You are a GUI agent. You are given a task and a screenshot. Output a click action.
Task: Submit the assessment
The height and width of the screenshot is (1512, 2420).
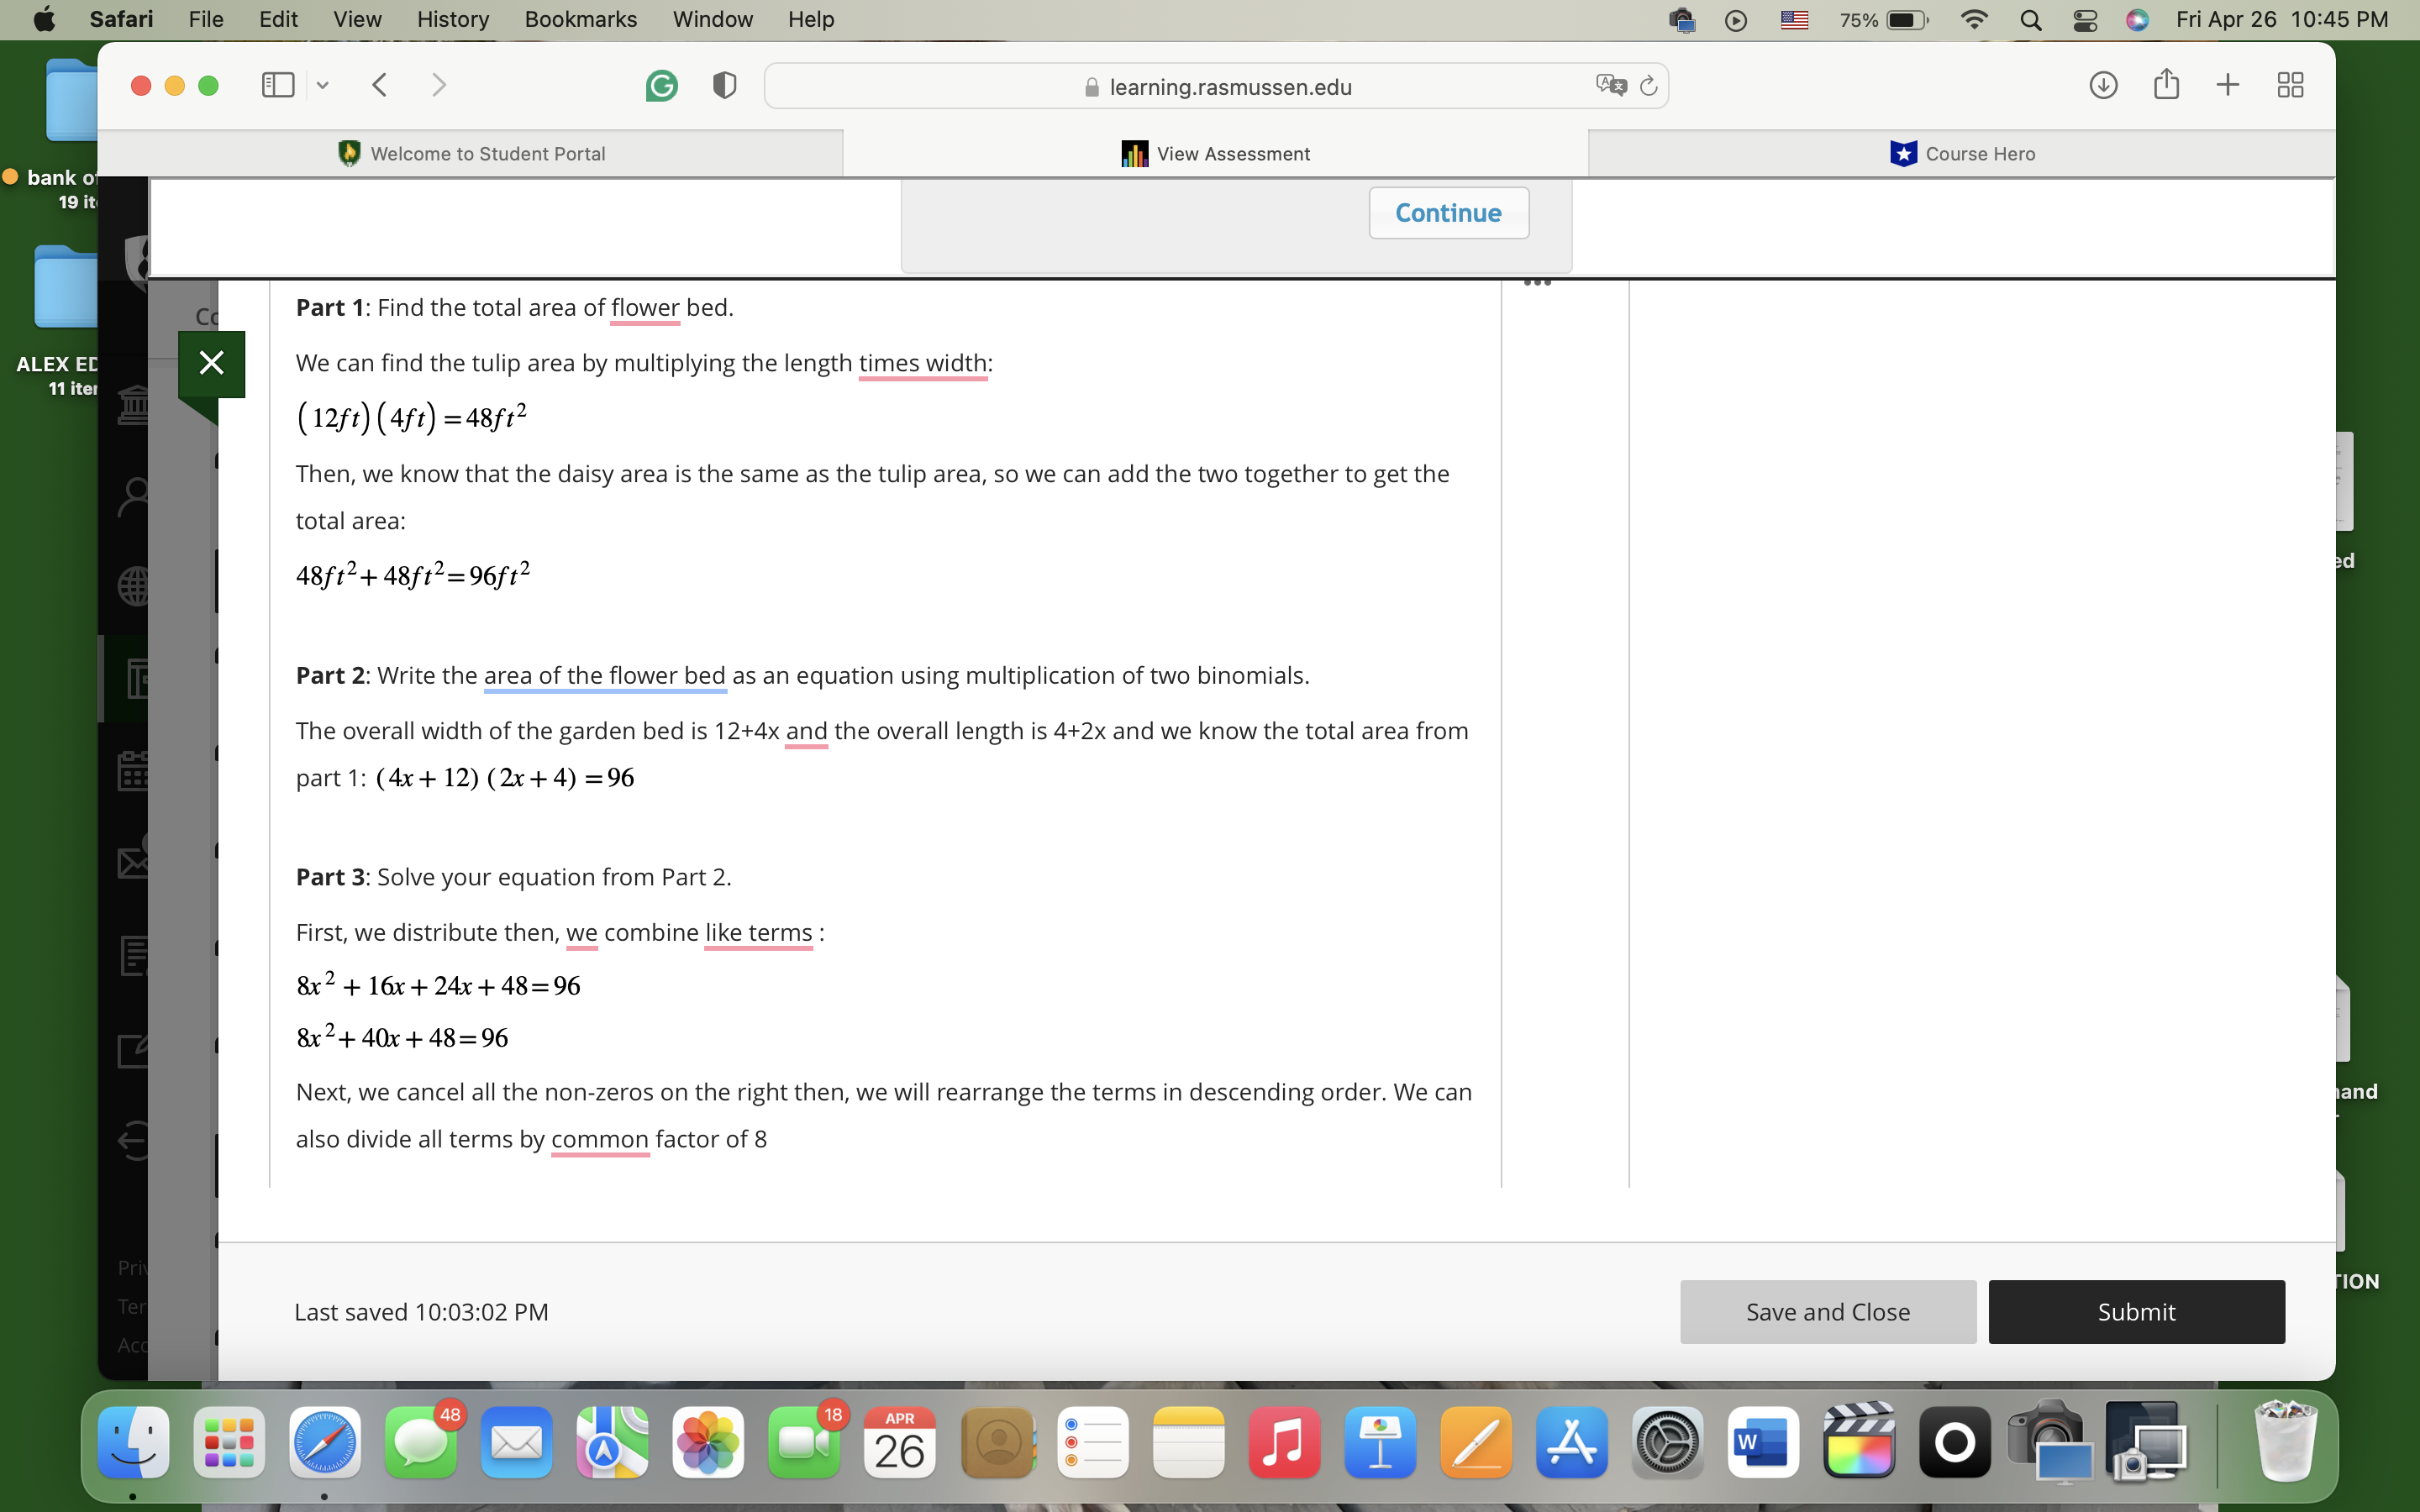pyautogui.click(x=2136, y=1311)
